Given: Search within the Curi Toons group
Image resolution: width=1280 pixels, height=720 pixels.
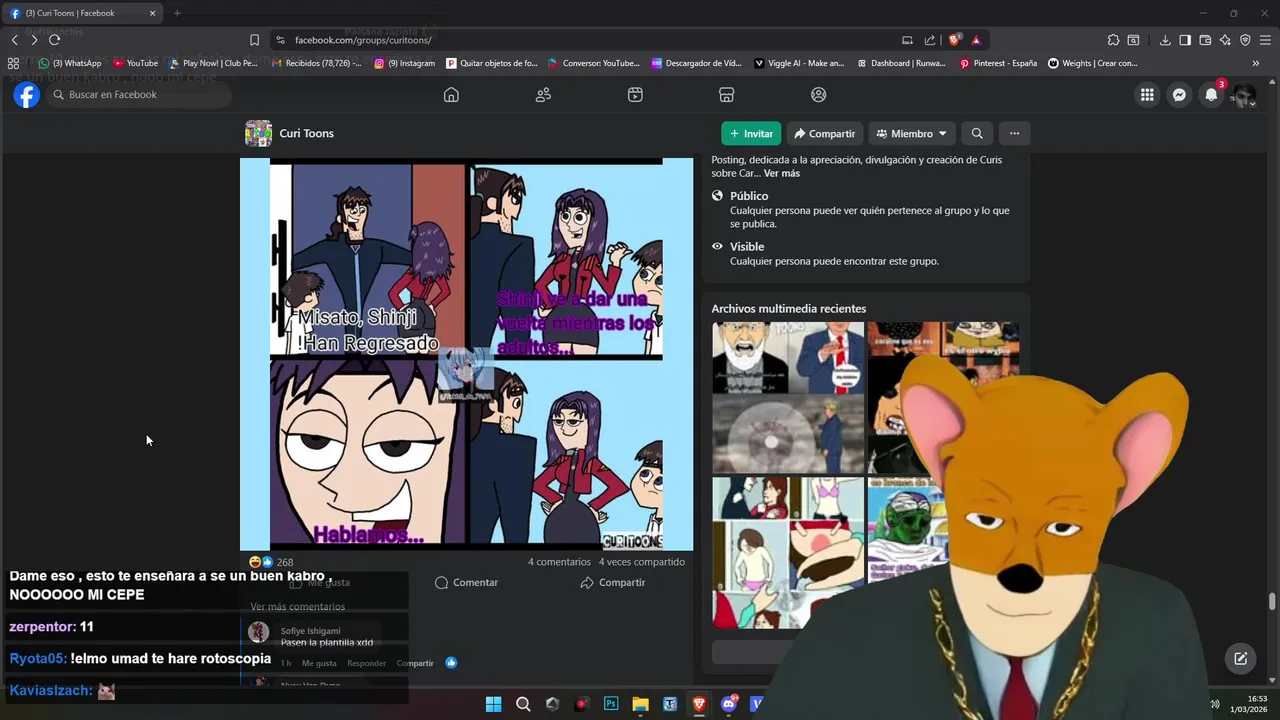Looking at the screenshot, I should pyautogui.click(x=977, y=133).
